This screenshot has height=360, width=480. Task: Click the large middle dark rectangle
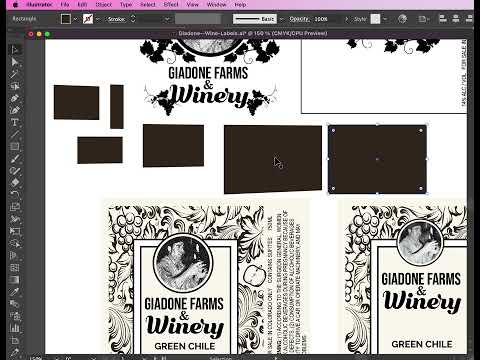pos(273,159)
